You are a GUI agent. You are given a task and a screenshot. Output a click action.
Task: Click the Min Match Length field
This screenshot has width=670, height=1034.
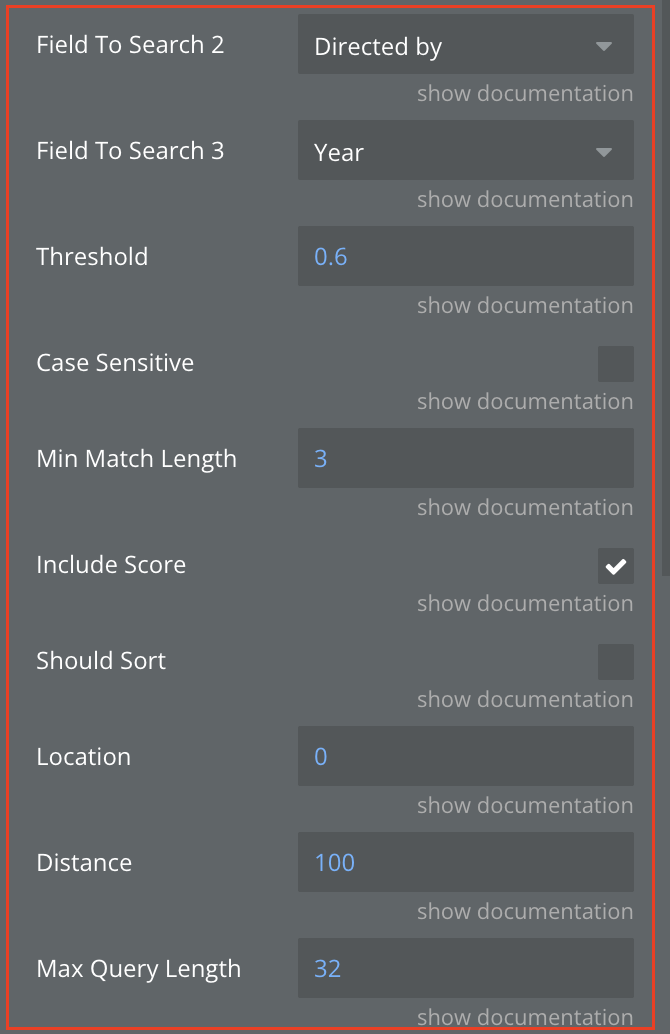click(465, 459)
